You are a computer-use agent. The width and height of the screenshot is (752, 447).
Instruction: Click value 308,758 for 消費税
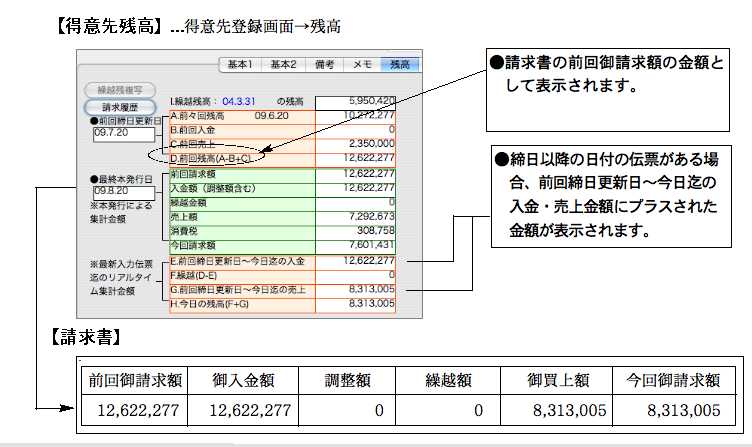pyautogui.click(x=355, y=231)
